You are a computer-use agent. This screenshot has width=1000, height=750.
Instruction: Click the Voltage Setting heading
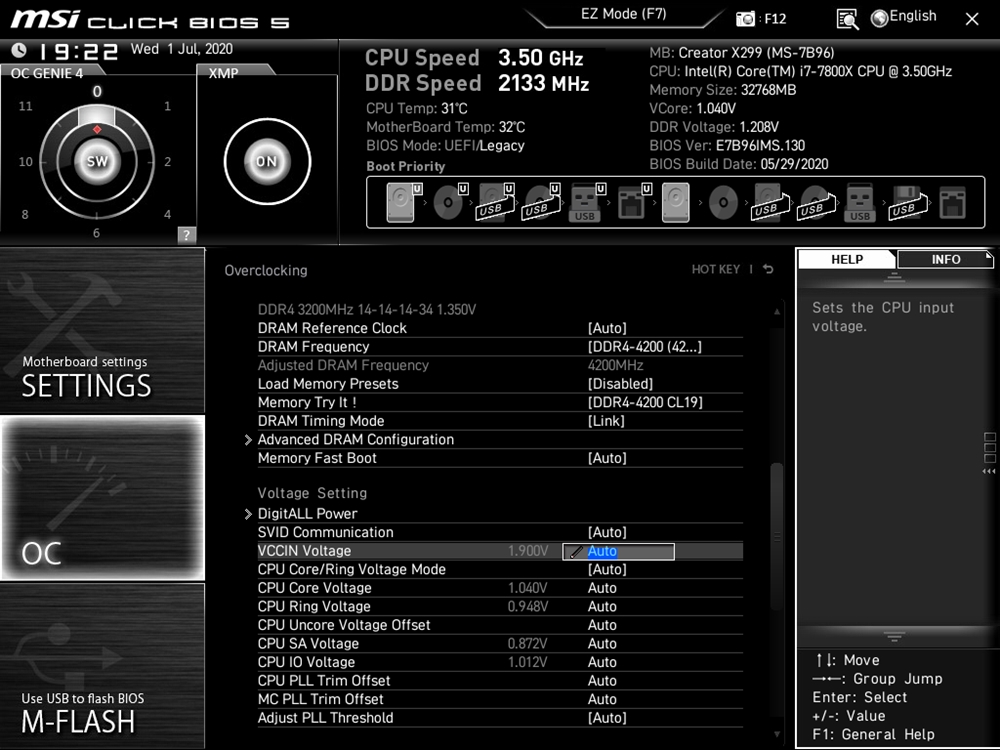coord(312,492)
